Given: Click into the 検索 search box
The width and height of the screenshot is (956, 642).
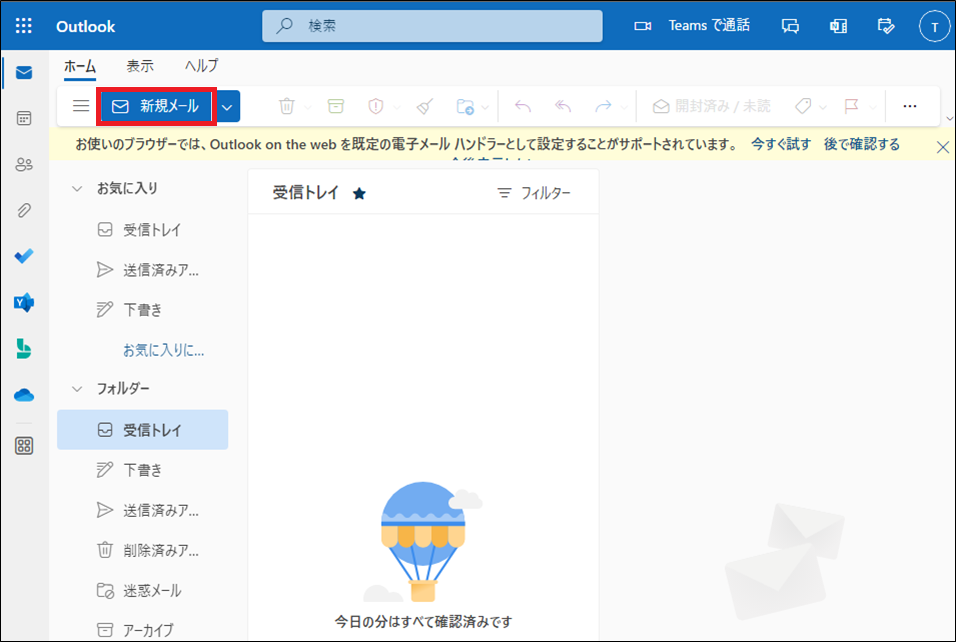Looking at the screenshot, I should pyautogui.click(x=432, y=26).
